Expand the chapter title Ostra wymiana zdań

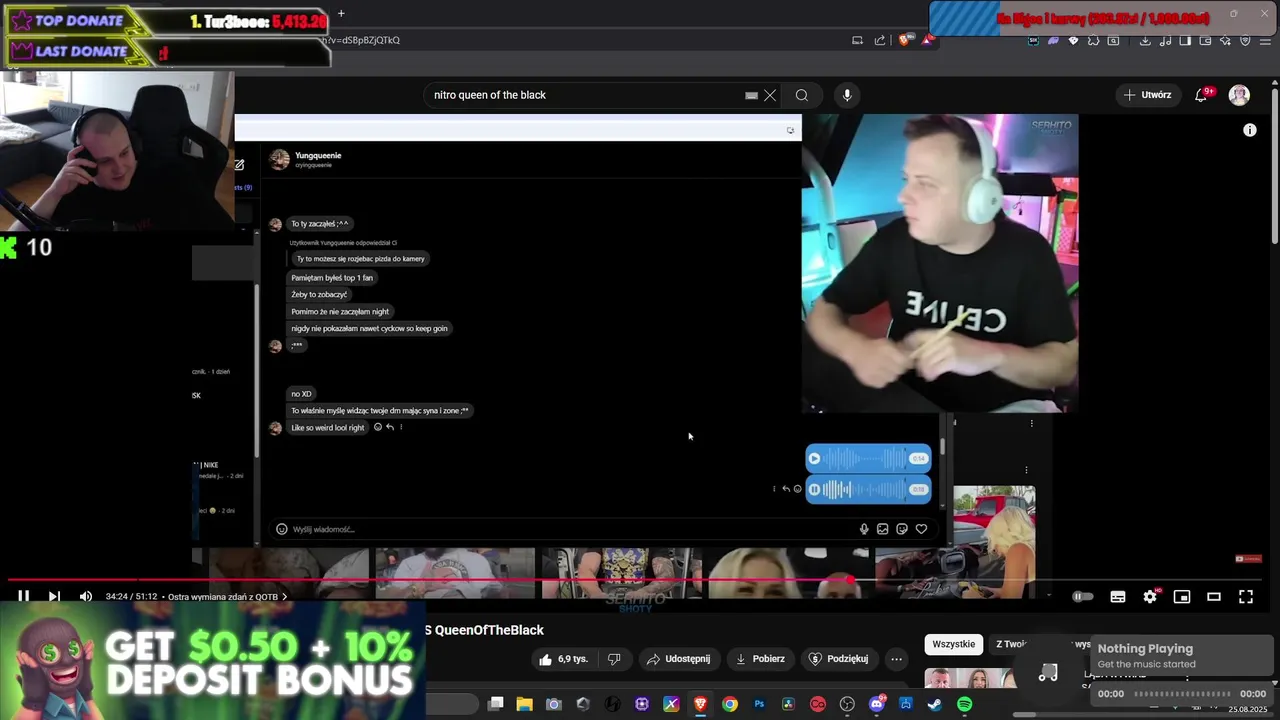[227, 597]
